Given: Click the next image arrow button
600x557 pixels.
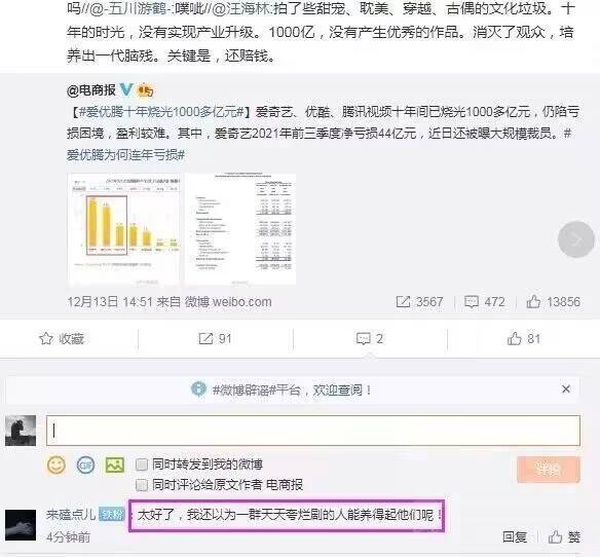Looking at the screenshot, I should coord(576,239).
